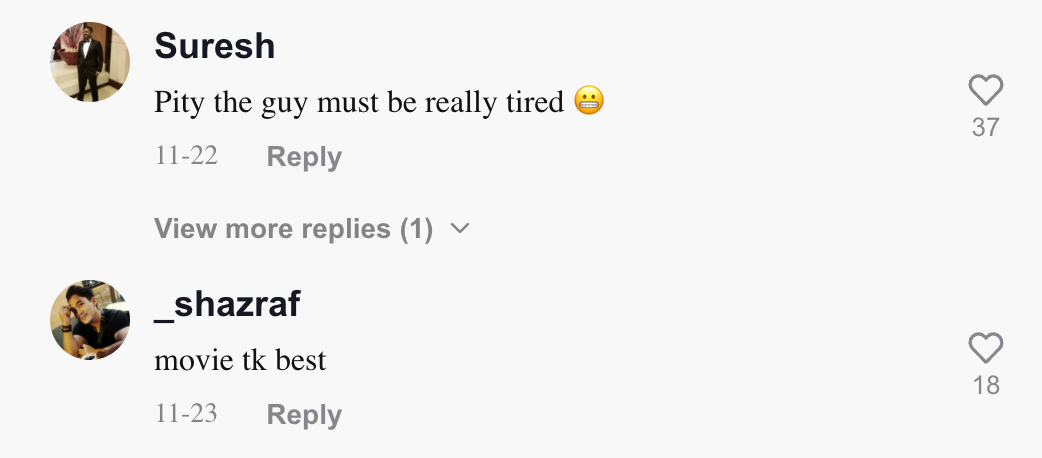Click the word "best" in _shazraf's comment
This screenshot has height=458, width=1042.
(301, 360)
